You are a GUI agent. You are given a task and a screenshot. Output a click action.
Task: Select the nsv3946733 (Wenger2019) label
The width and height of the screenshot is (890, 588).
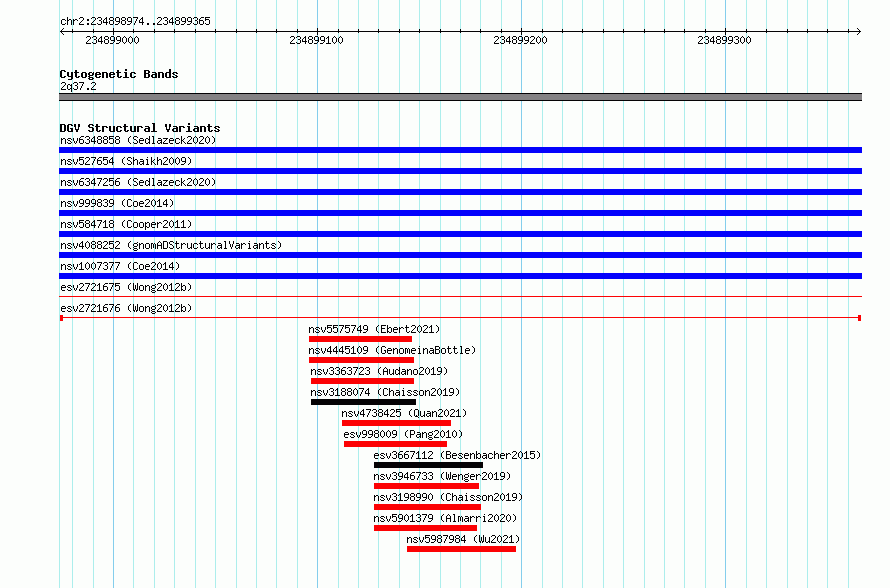[x=442, y=476]
